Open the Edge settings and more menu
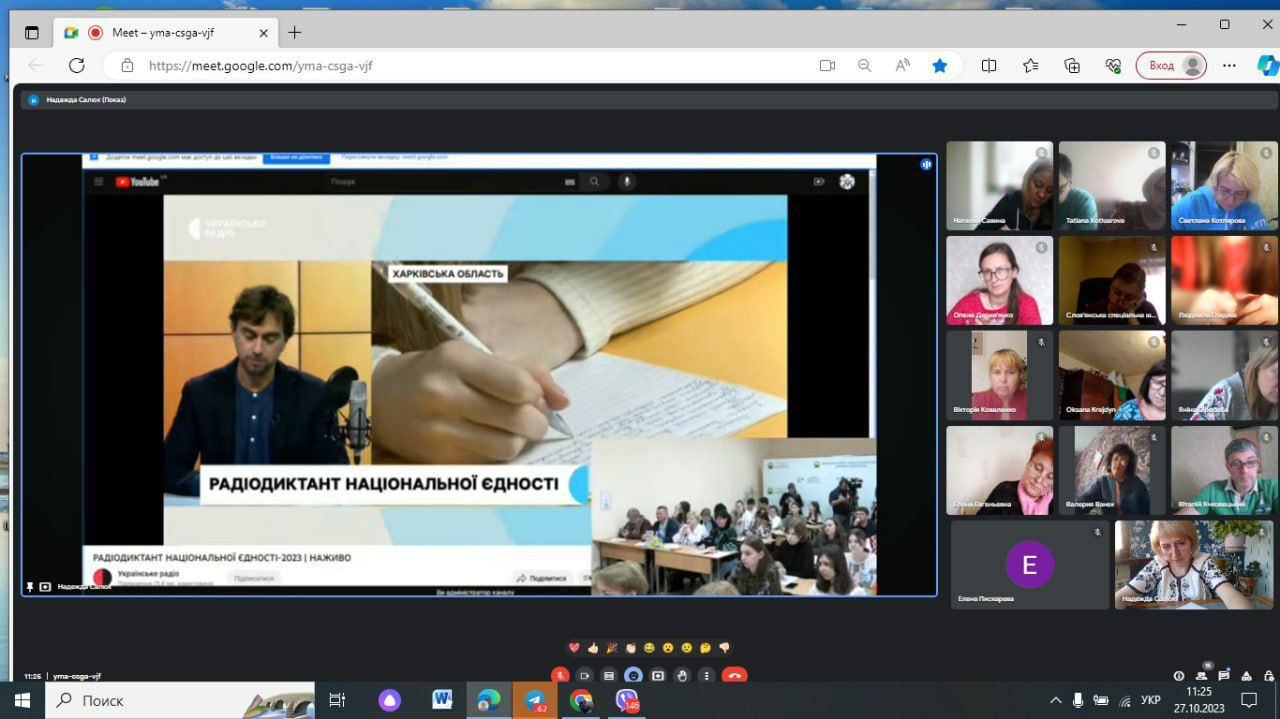 pyautogui.click(x=1229, y=65)
